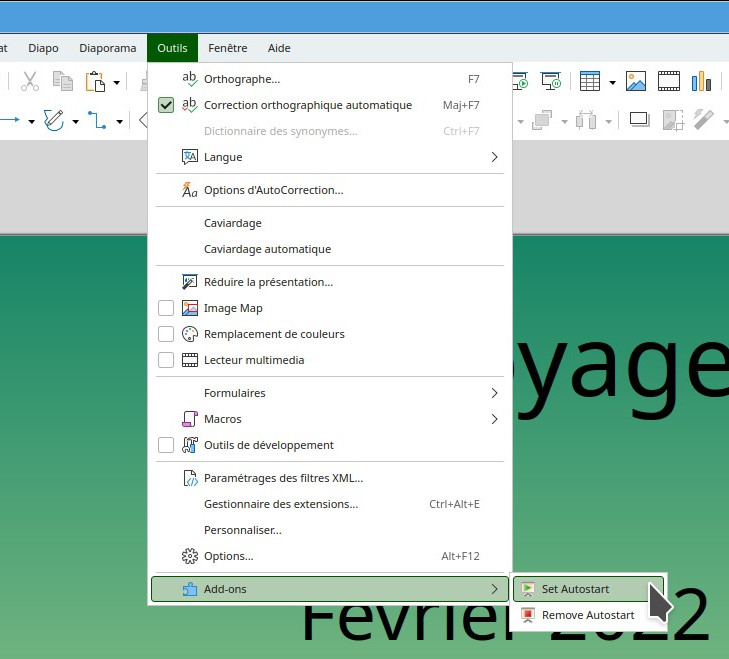Select the Line arrow drawing tool
729x659 pixels.
coord(10,120)
